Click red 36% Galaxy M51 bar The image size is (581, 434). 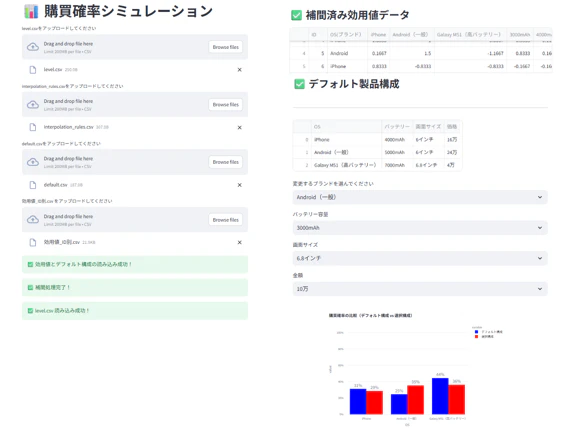coord(456,399)
